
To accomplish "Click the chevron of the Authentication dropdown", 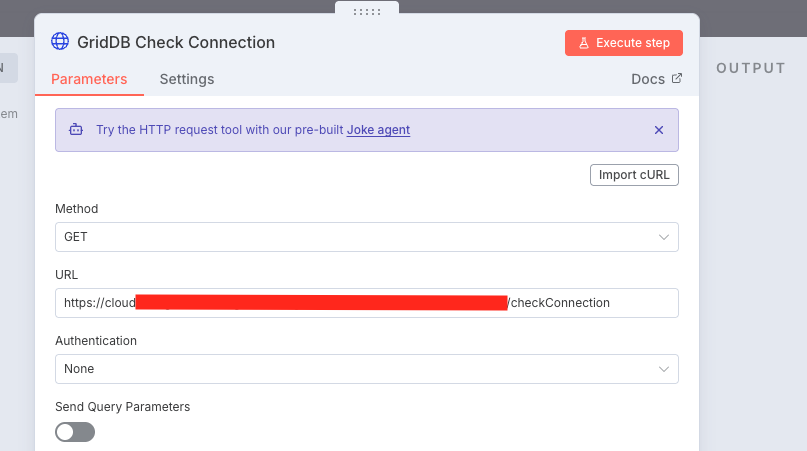I will [x=664, y=369].
